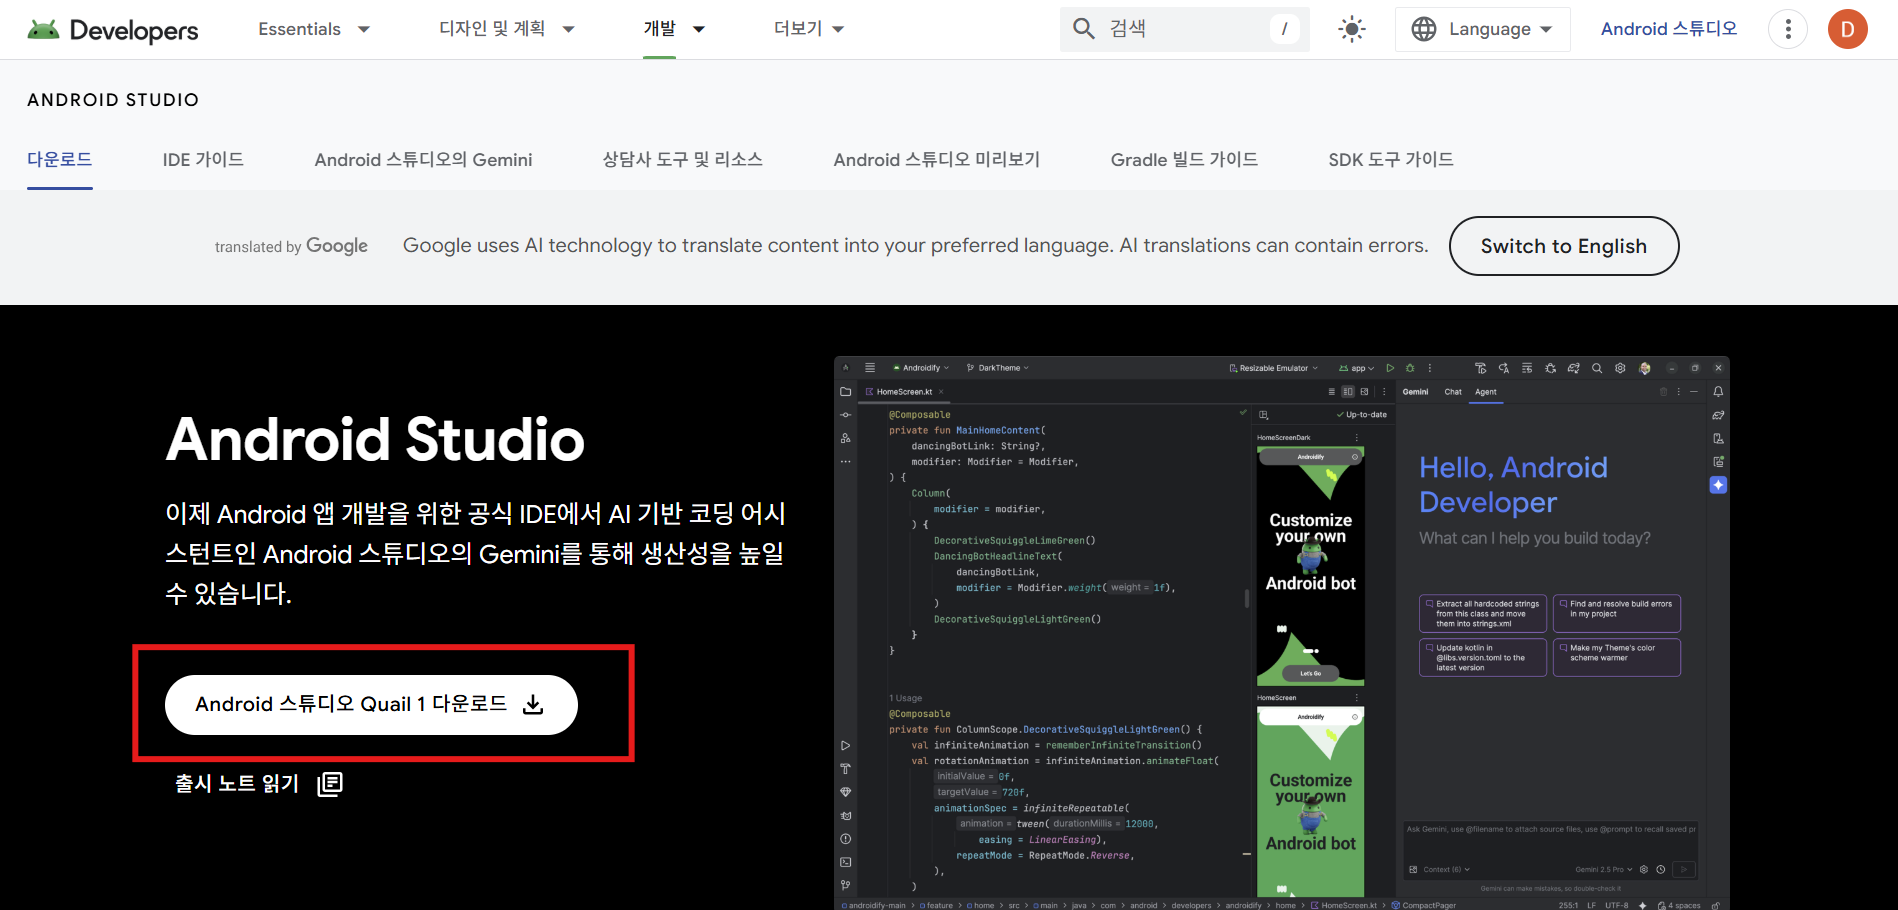This screenshot has width=1898, height=910.
Task: Expand the 더보기 dropdown
Action: click(x=809, y=29)
